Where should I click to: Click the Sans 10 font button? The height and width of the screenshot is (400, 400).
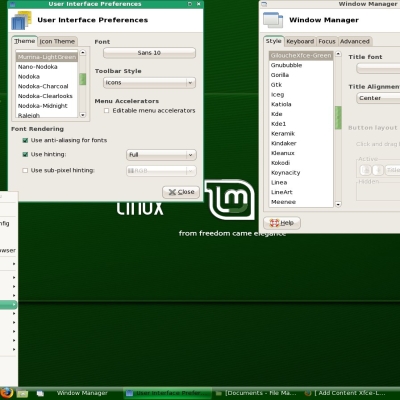[149, 53]
